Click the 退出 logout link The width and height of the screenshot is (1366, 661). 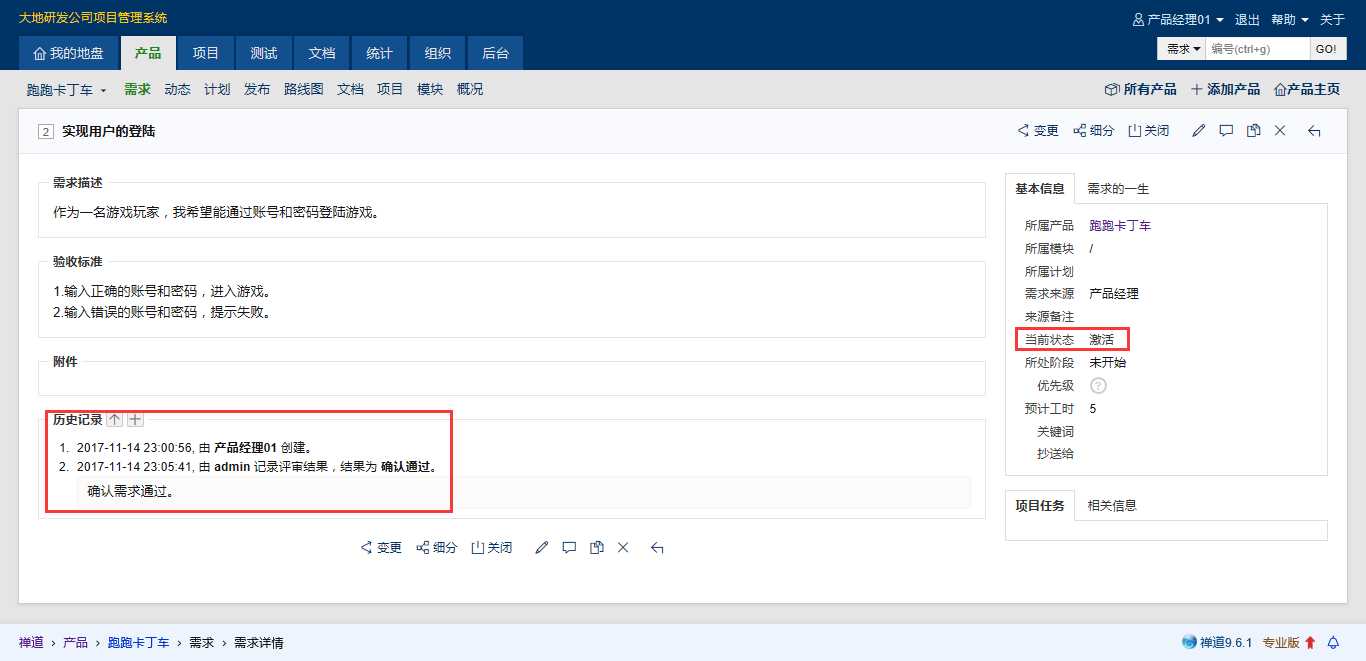tap(1247, 20)
